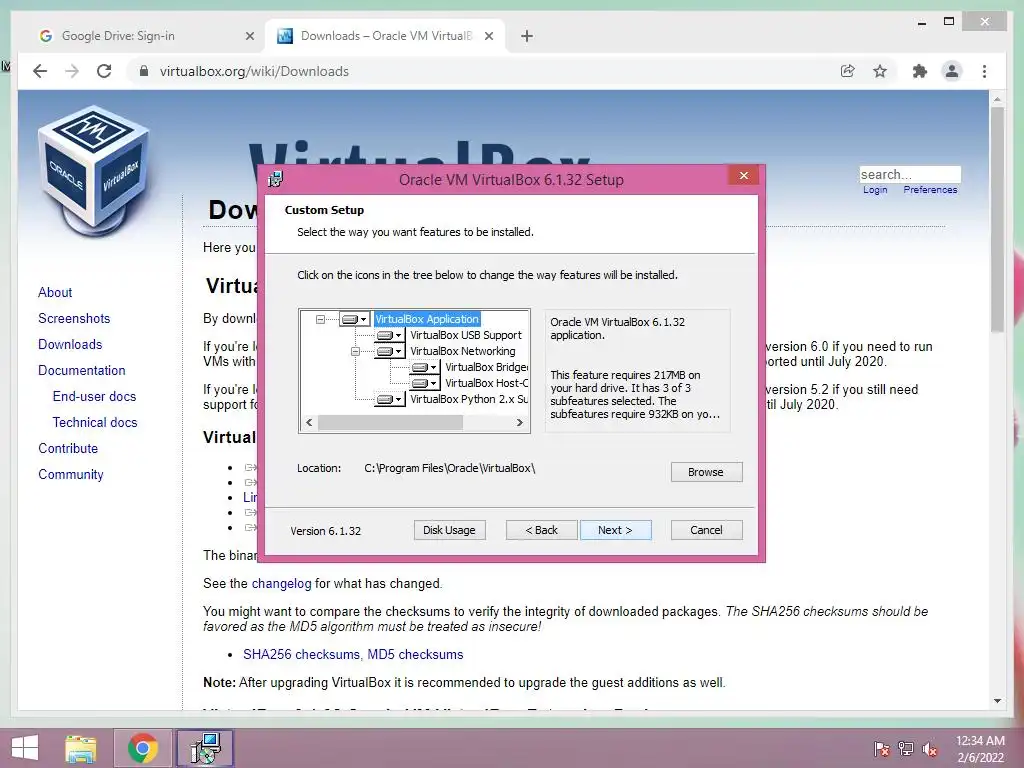Open Chrome extensions puzzle icon
Viewport: 1024px width, 768px height.
[x=920, y=71]
